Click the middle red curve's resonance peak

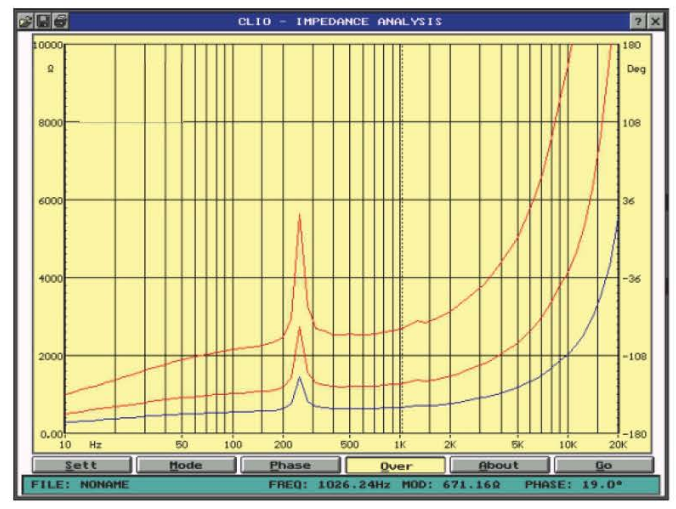(299, 328)
